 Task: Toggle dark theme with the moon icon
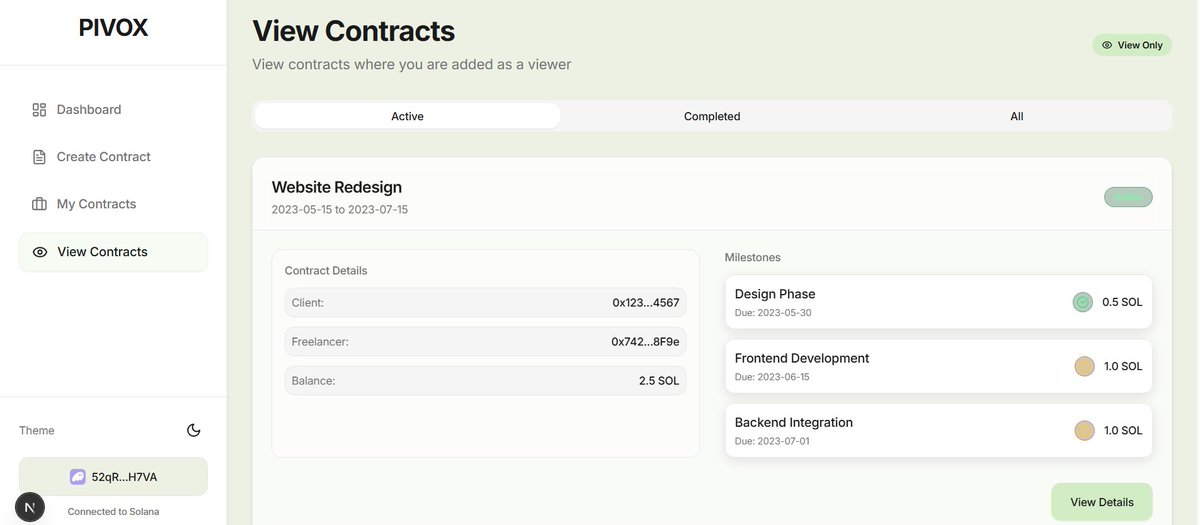[x=194, y=430]
